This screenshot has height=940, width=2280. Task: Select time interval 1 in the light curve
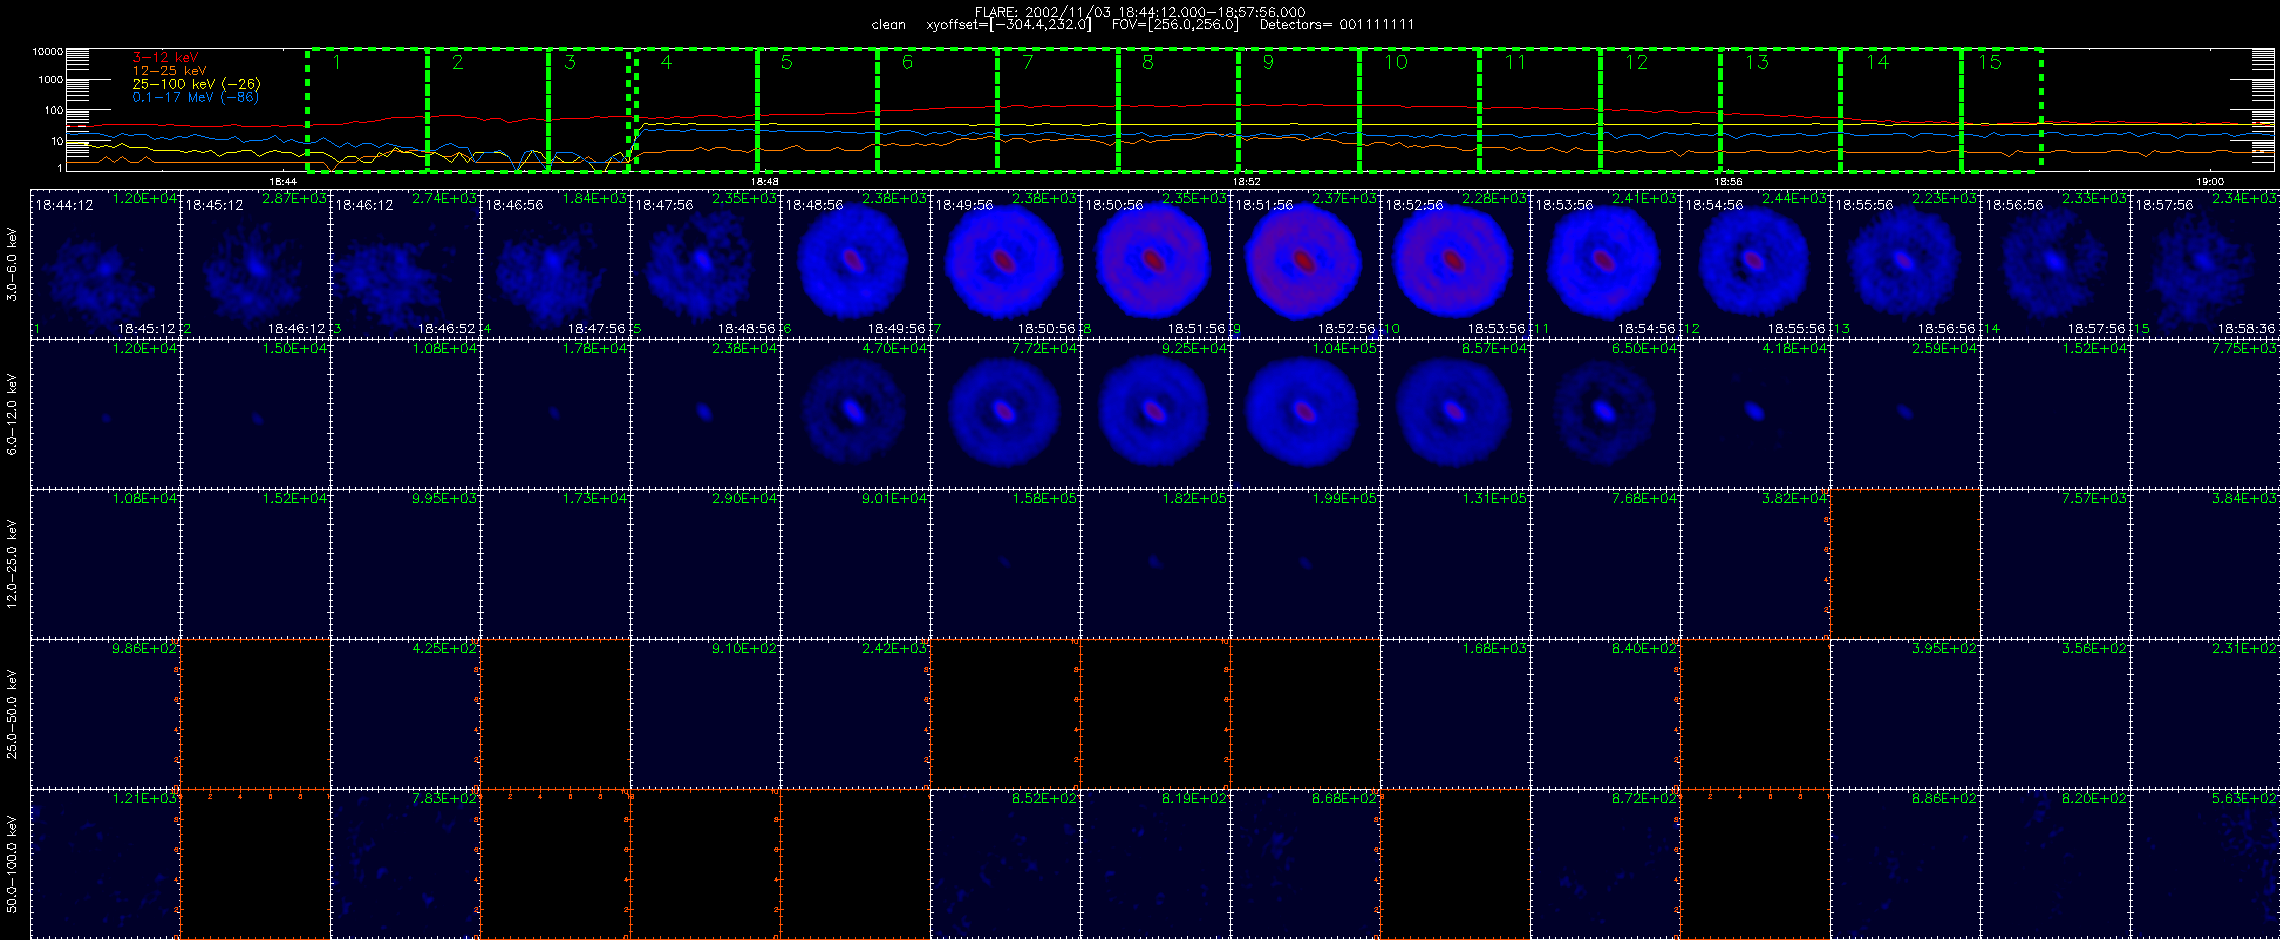click(367, 110)
